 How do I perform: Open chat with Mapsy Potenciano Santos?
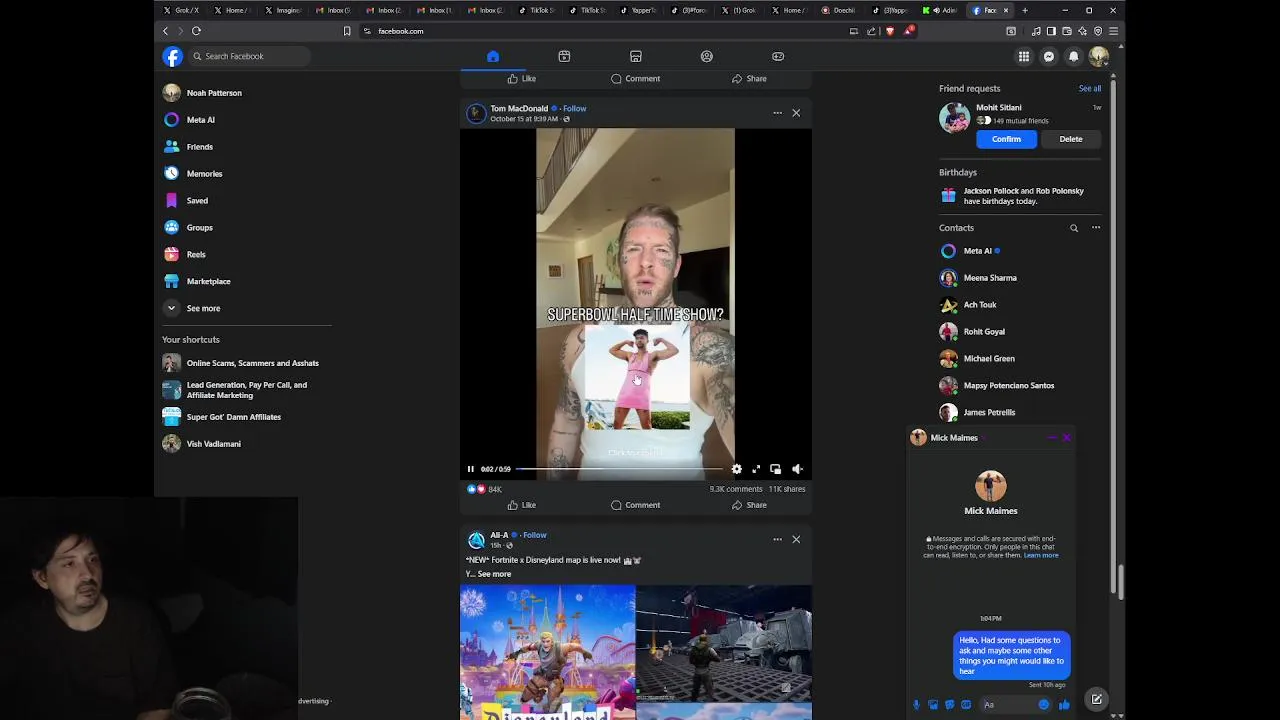pos(1008,386)
